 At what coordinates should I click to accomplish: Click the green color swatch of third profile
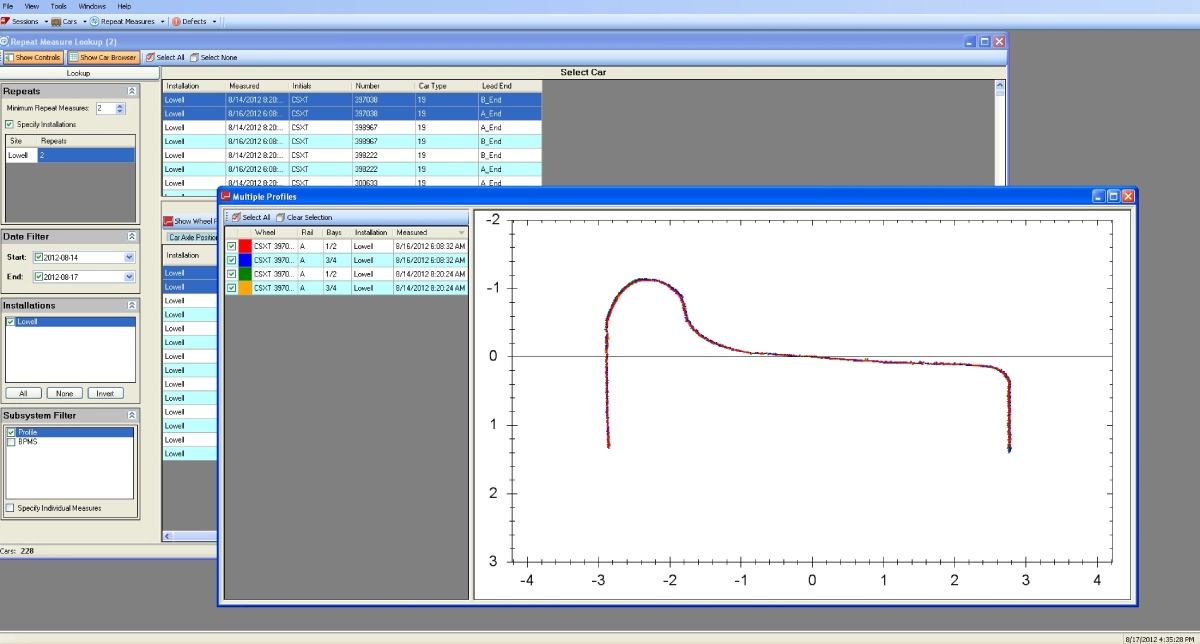coord(246,274)
